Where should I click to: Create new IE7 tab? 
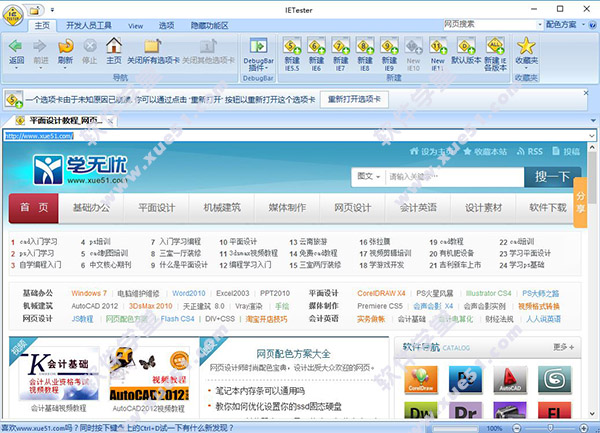click(x=340, y=46)
